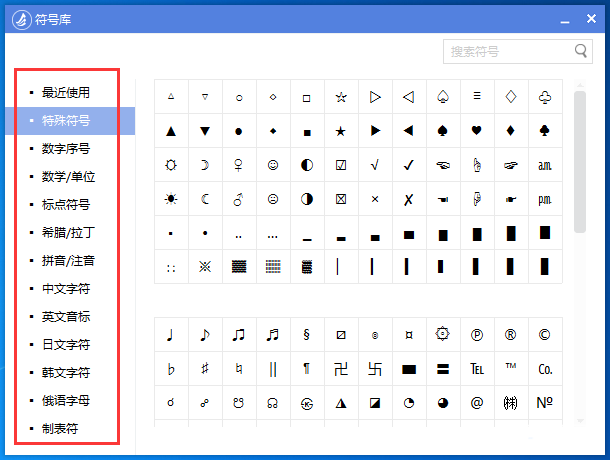Pick the copyright © symbol
The image size is (610, 460).
pyautogui.click(x=545, y=335)
